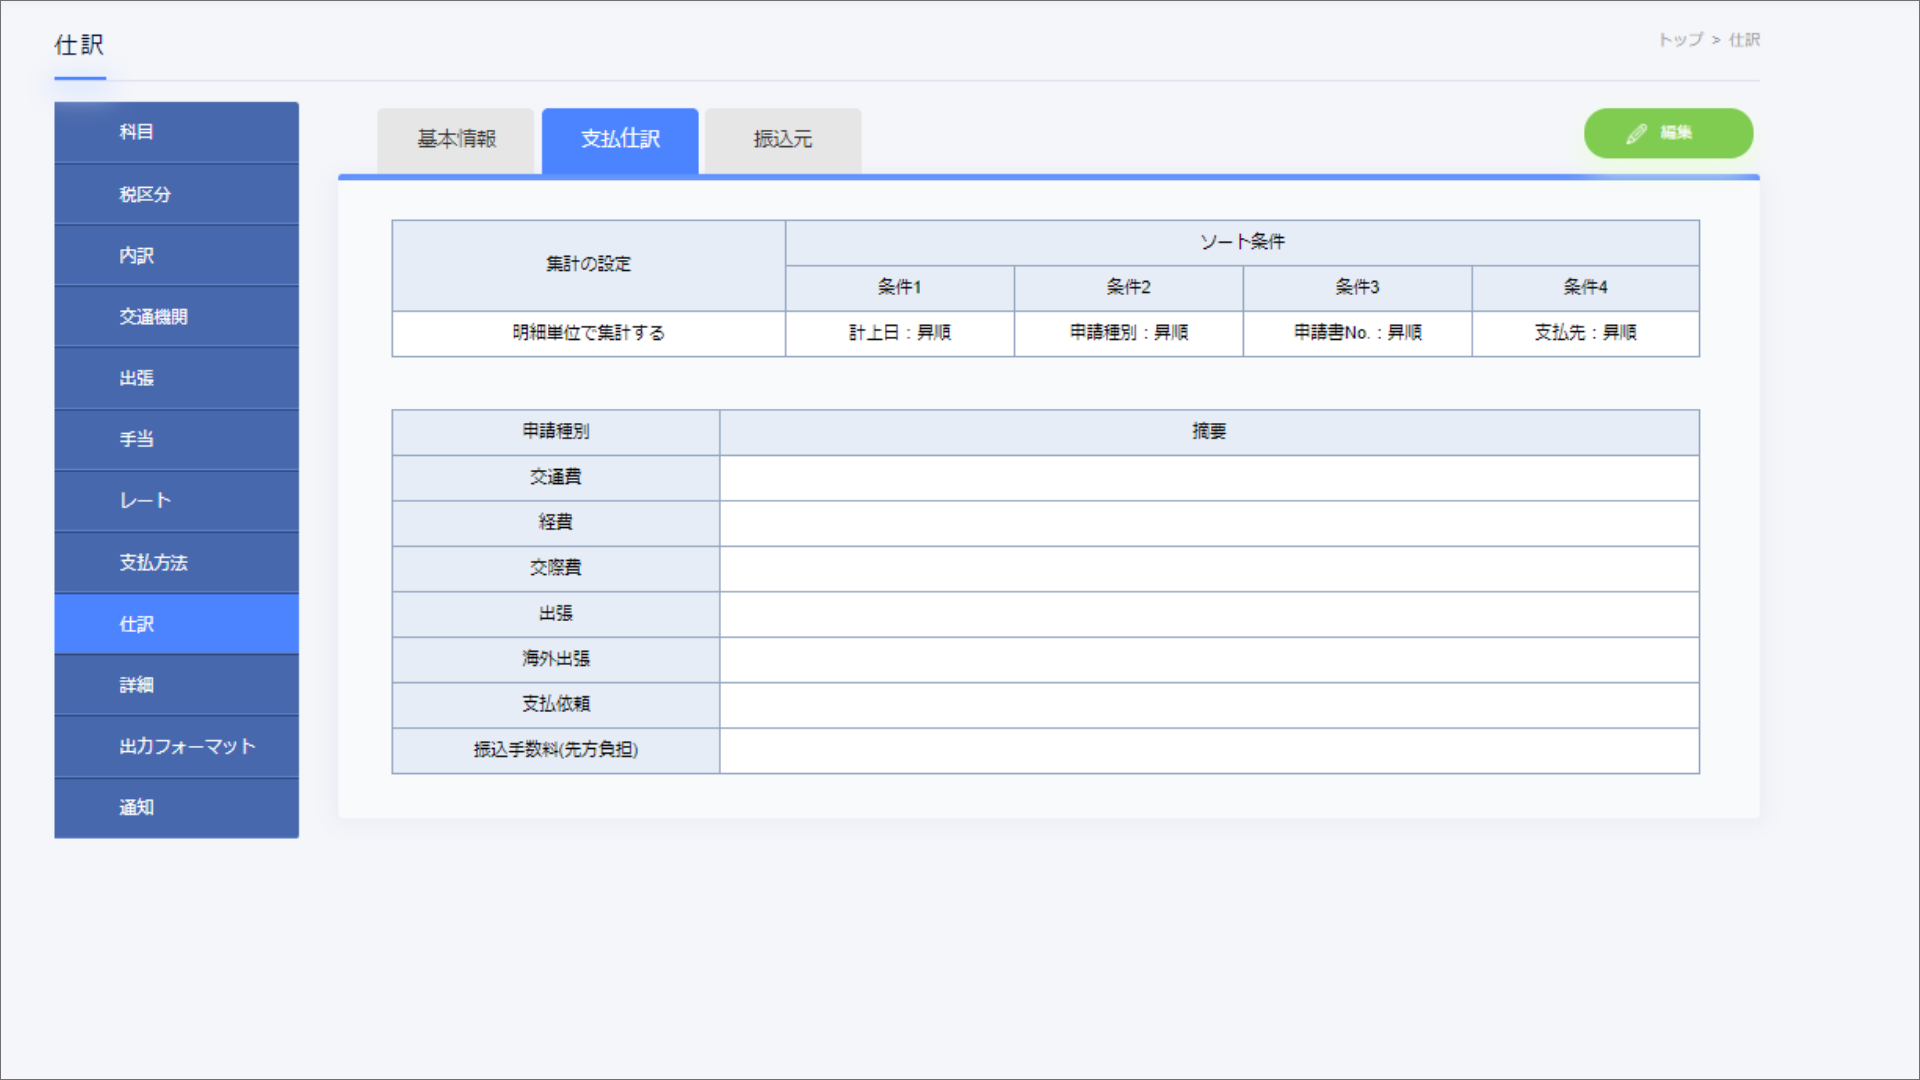Open 科目 in the sidebar menu

pyautogui.click(x=176, y=132)
